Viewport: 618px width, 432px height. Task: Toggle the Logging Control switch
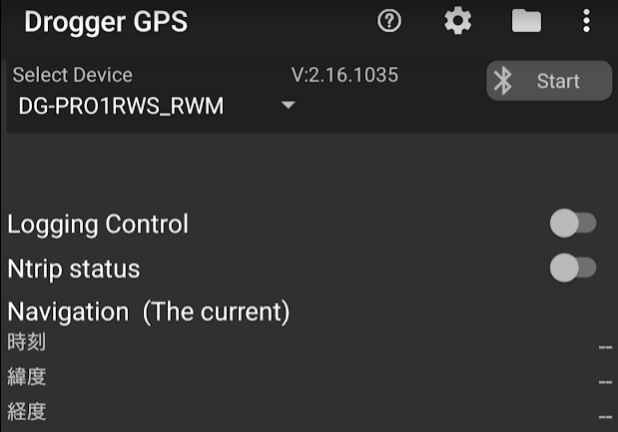573,223
